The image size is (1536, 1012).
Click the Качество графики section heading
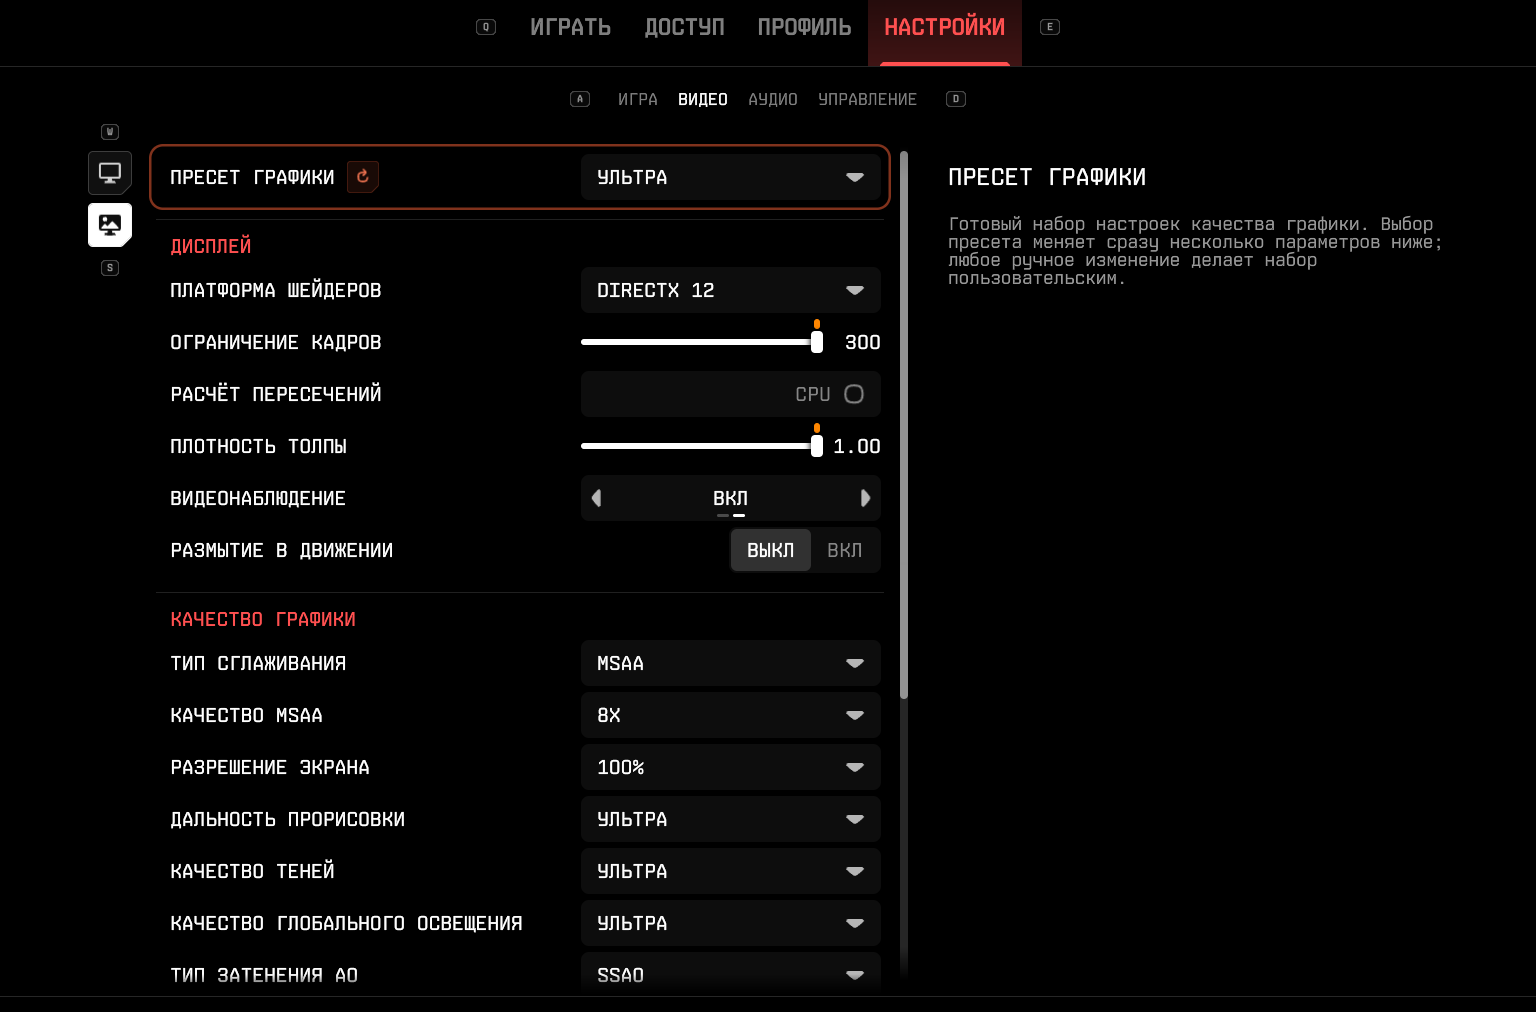click(x=263, y=619)
